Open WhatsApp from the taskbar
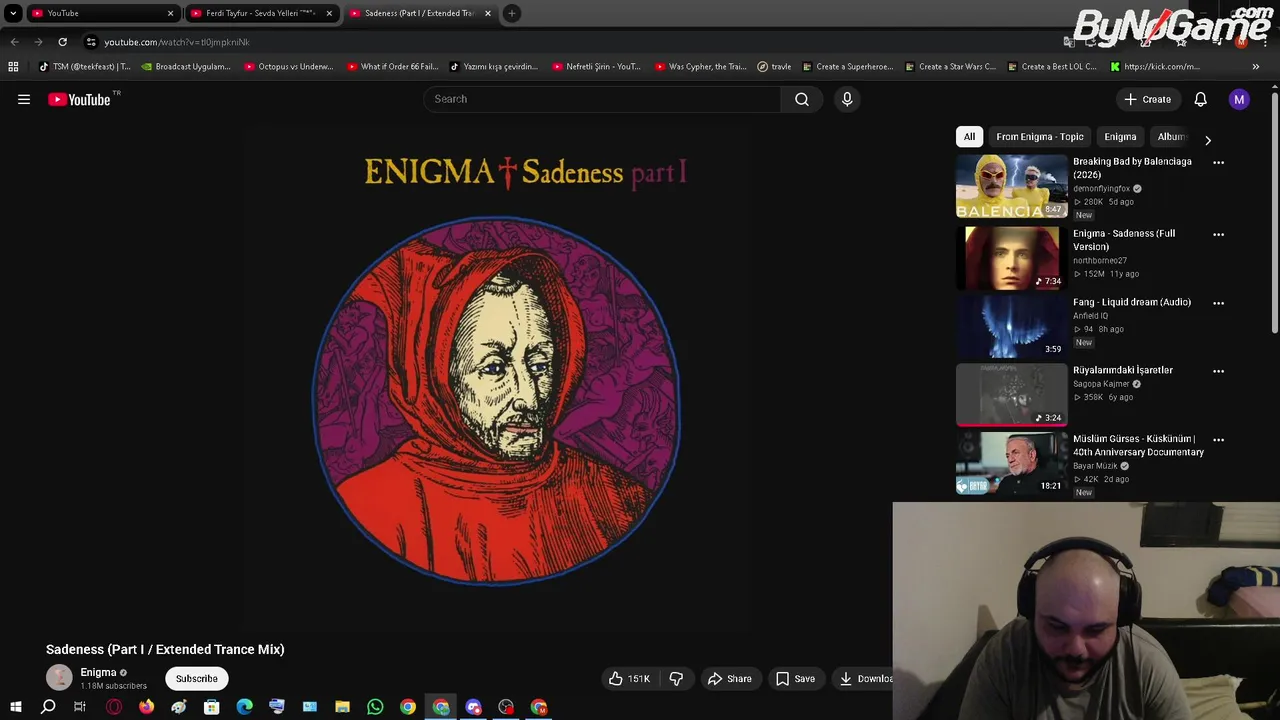The width and height of the screenshot is (1280, 720). point(375,707)
